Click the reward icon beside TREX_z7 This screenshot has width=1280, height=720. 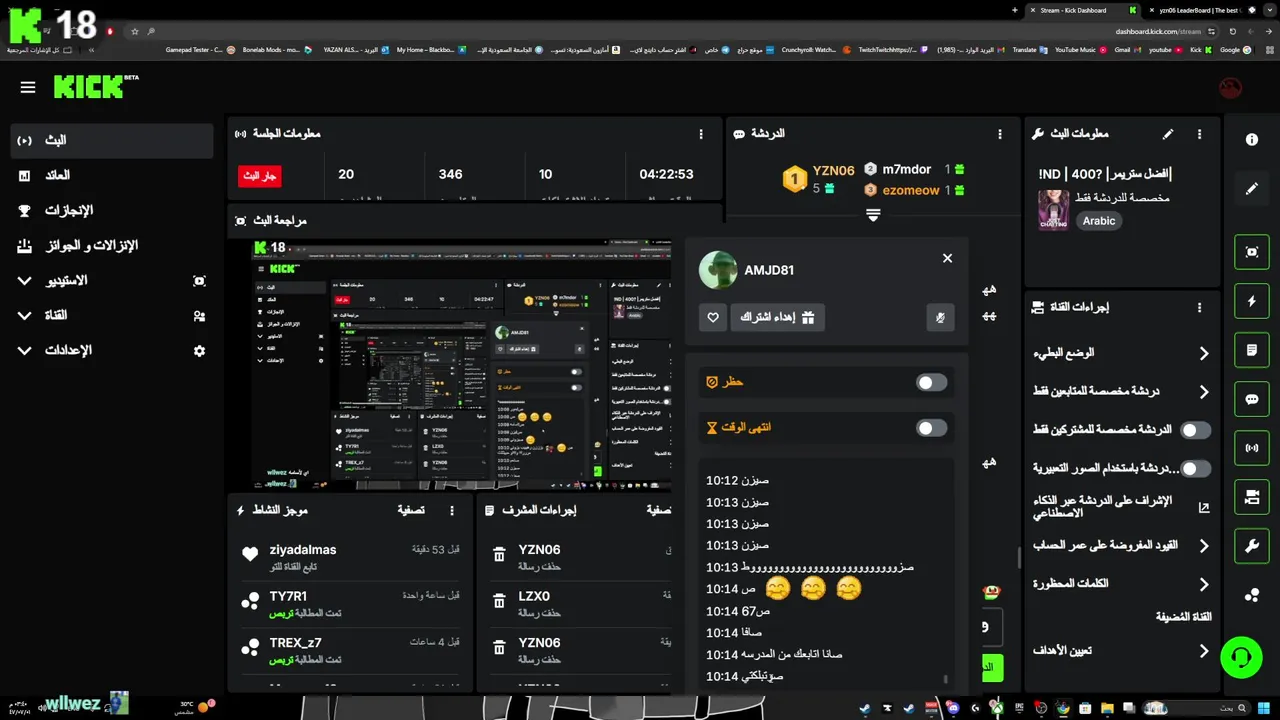click(x=250, y=648)
